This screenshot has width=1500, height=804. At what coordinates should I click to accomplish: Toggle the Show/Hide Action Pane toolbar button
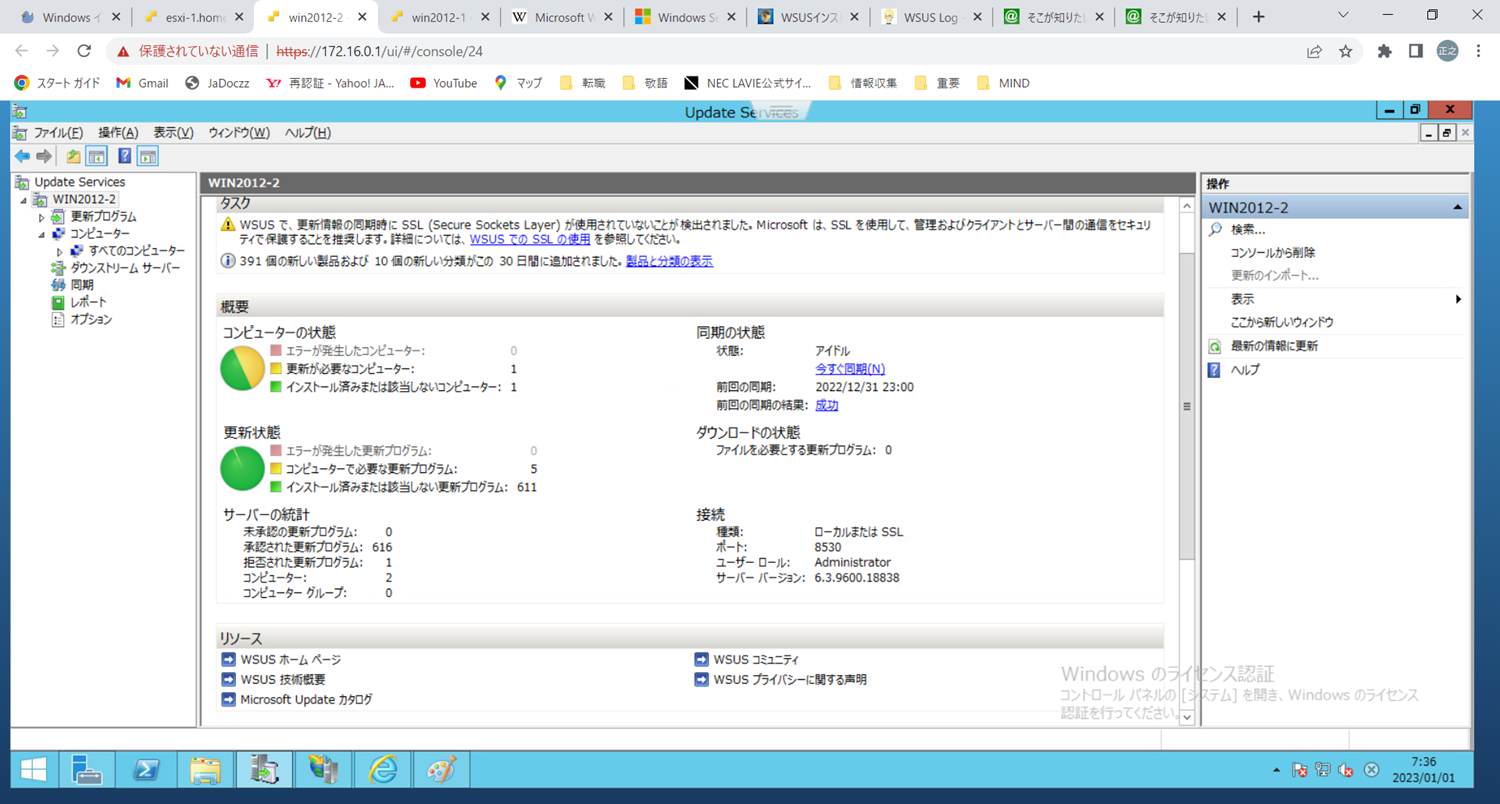tap(148, 156)
